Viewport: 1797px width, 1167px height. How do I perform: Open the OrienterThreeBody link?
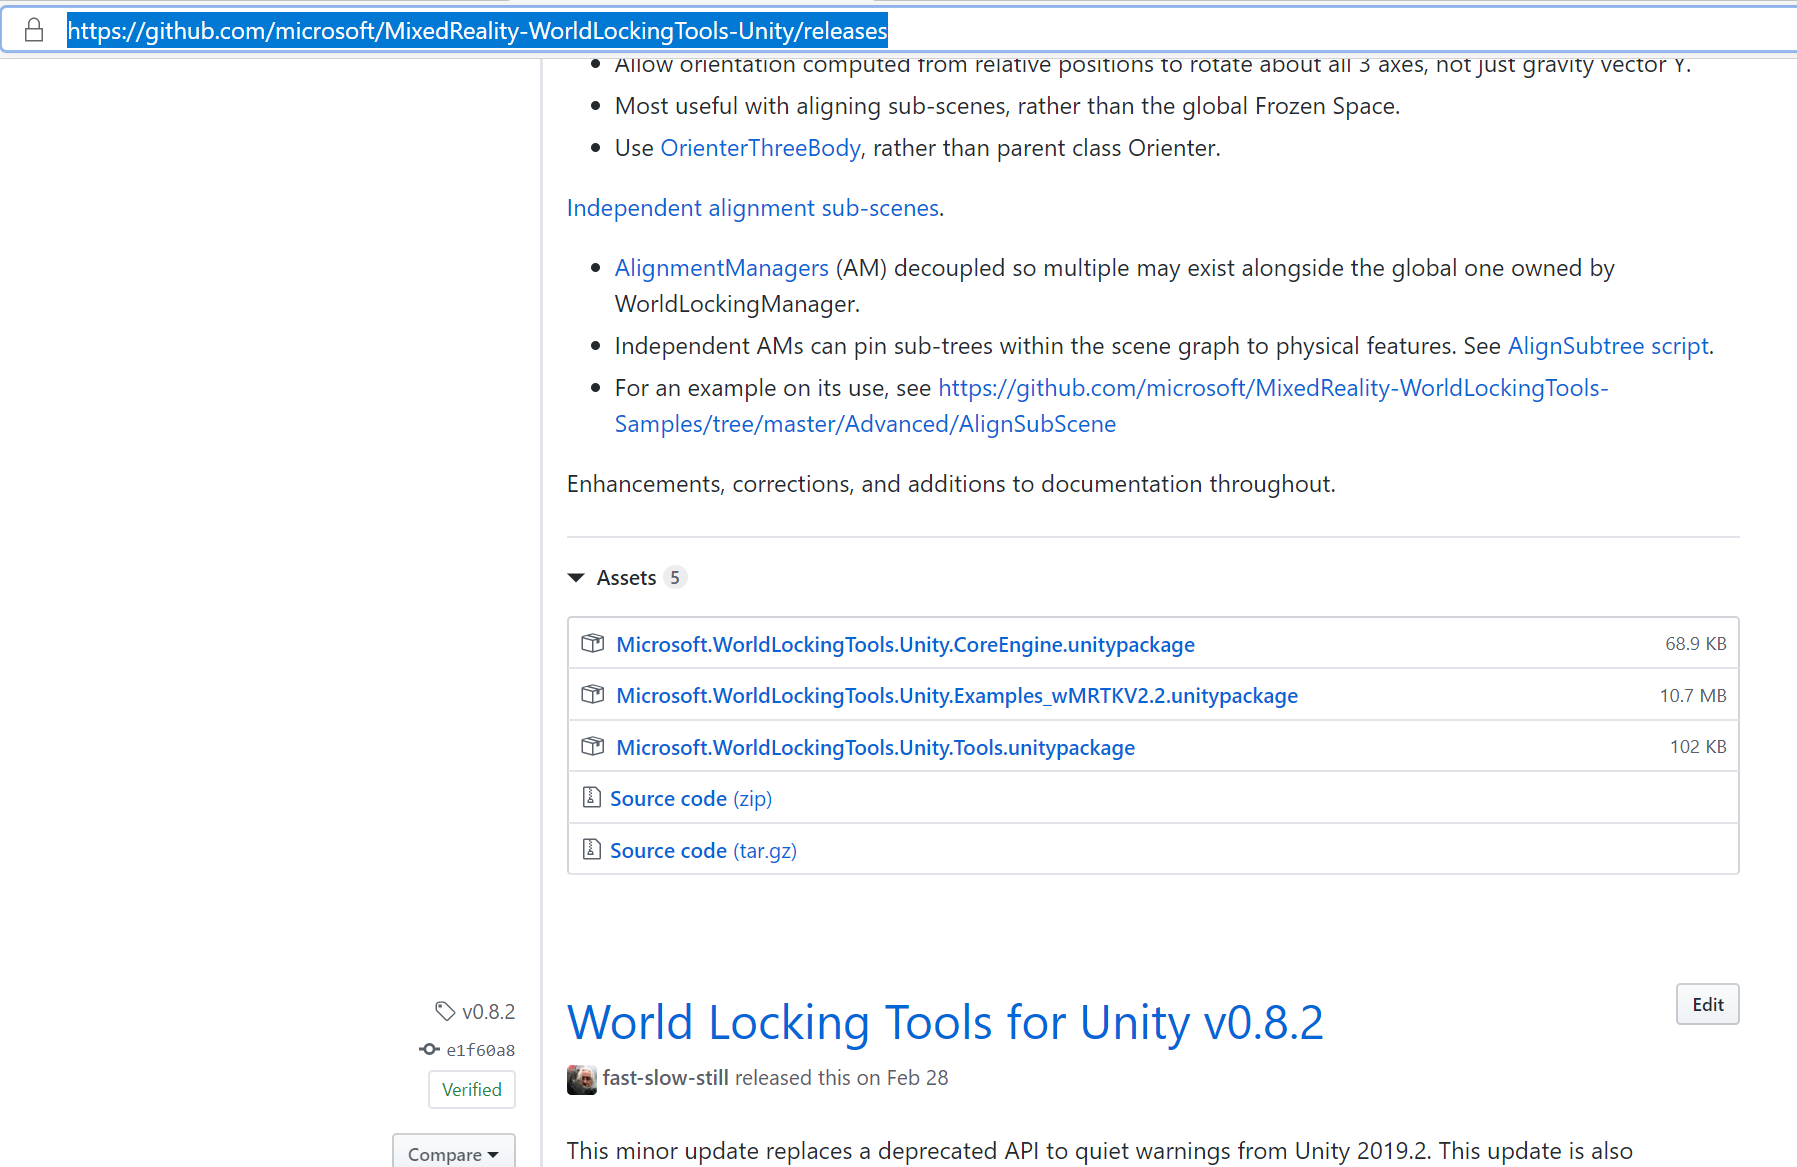click(x=760, y=148)
